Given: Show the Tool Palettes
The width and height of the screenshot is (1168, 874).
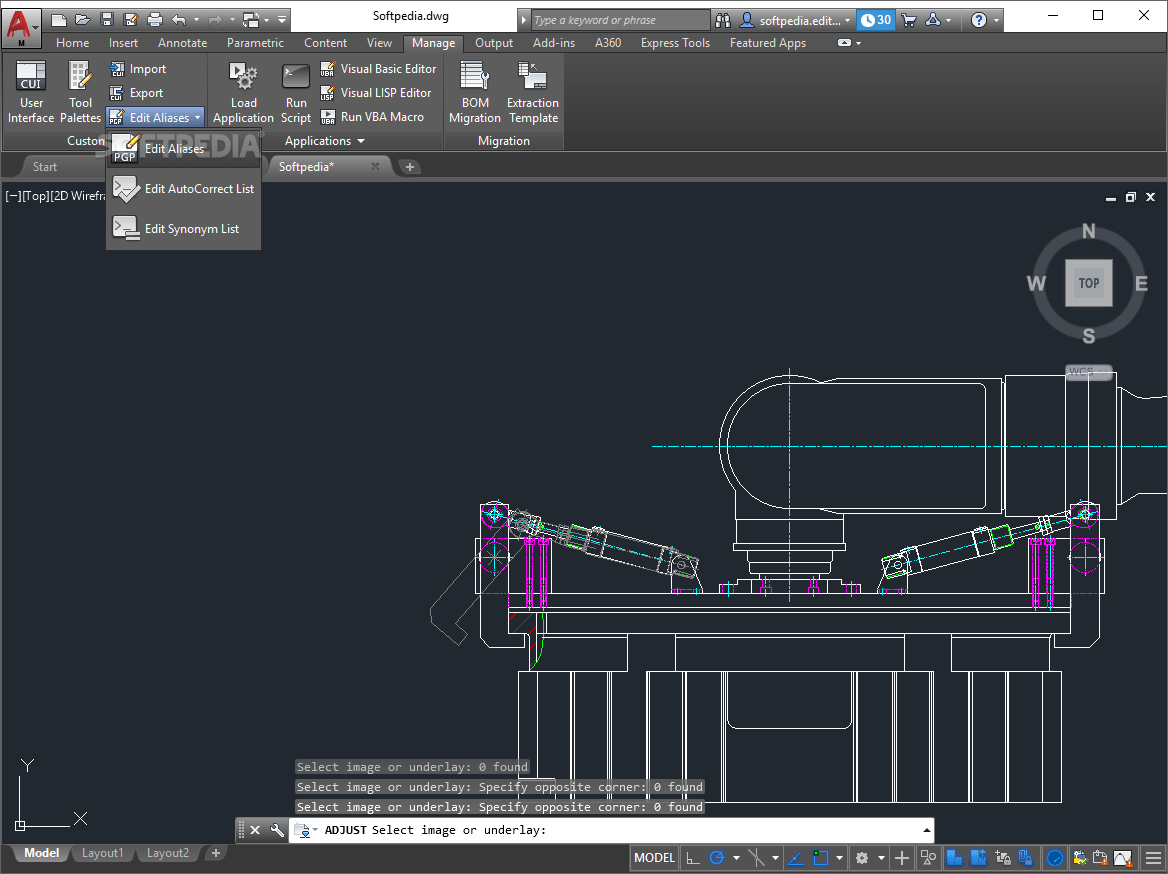Looking at the screenshot, I should click(79, 92).
